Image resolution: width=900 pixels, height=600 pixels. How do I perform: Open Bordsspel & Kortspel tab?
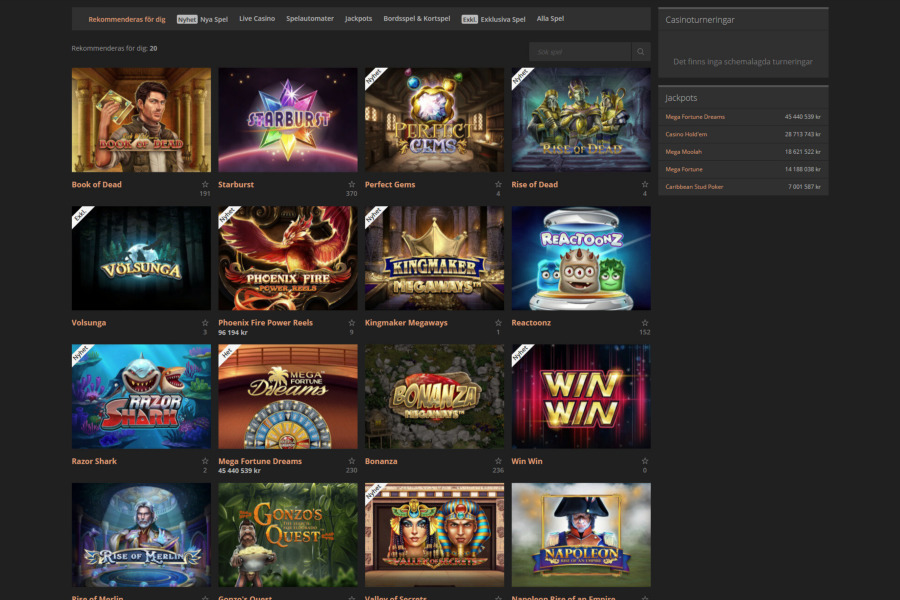pos(417,18)
